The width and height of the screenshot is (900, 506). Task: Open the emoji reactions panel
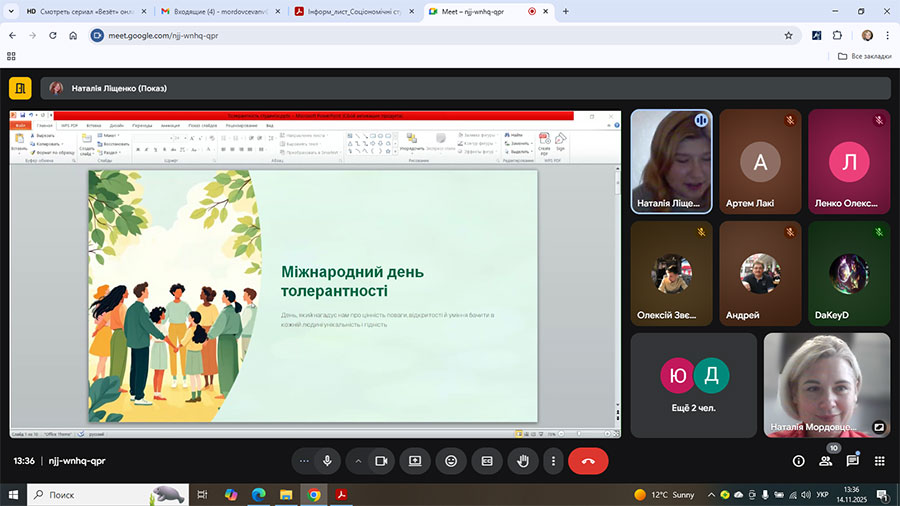[451, 461]
